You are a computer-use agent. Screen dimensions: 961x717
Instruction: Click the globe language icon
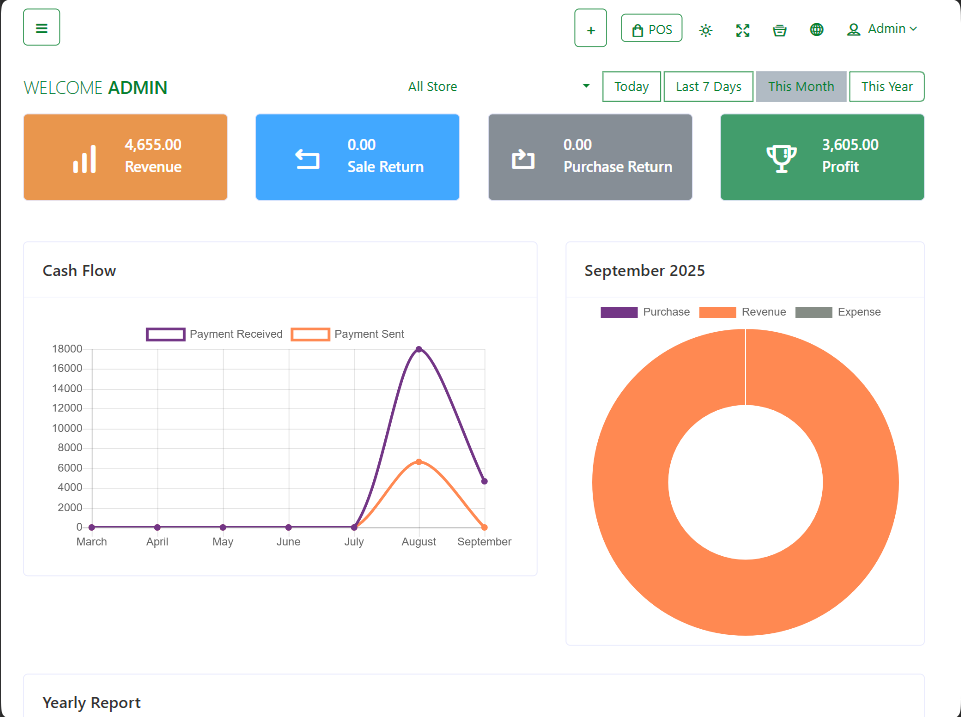pyautogui.click(x=816, y=30)
